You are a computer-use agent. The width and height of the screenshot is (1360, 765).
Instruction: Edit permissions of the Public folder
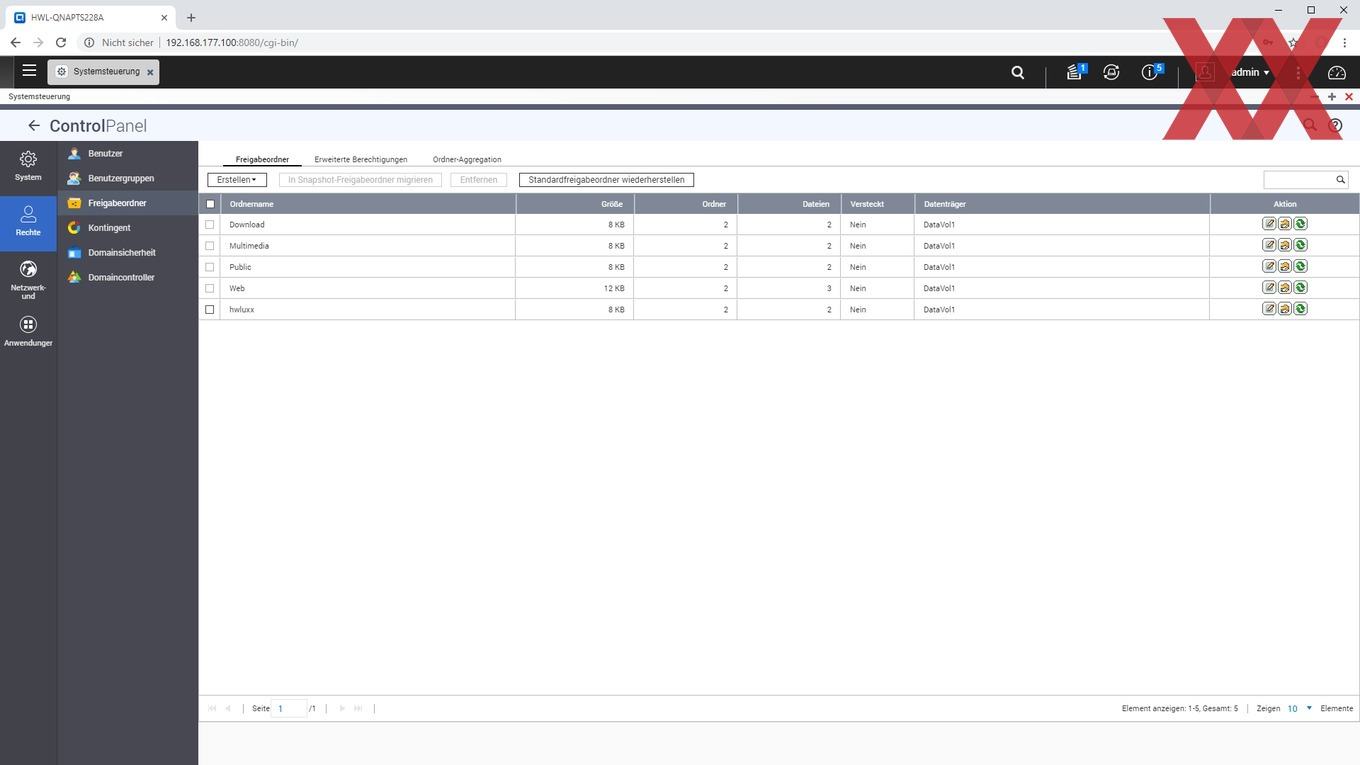point(1285,266)
